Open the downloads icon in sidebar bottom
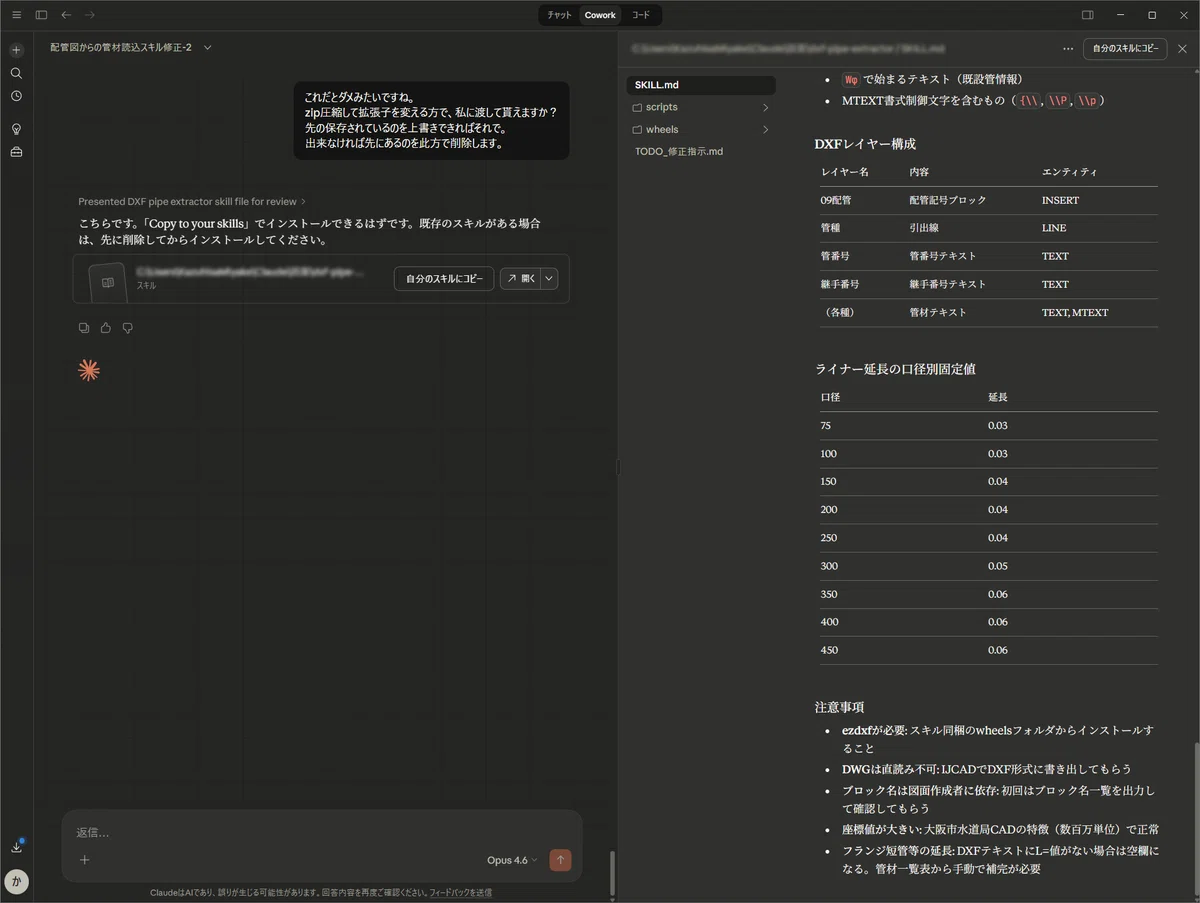This screenshot has height=903, width=1200. [x=16, y=846]
